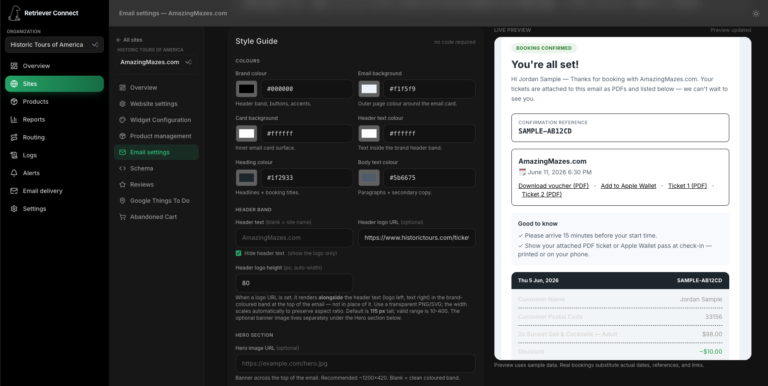Viewport: 768px width, 386px height.
Task: Open the Routing page
Action: [54, 137]
